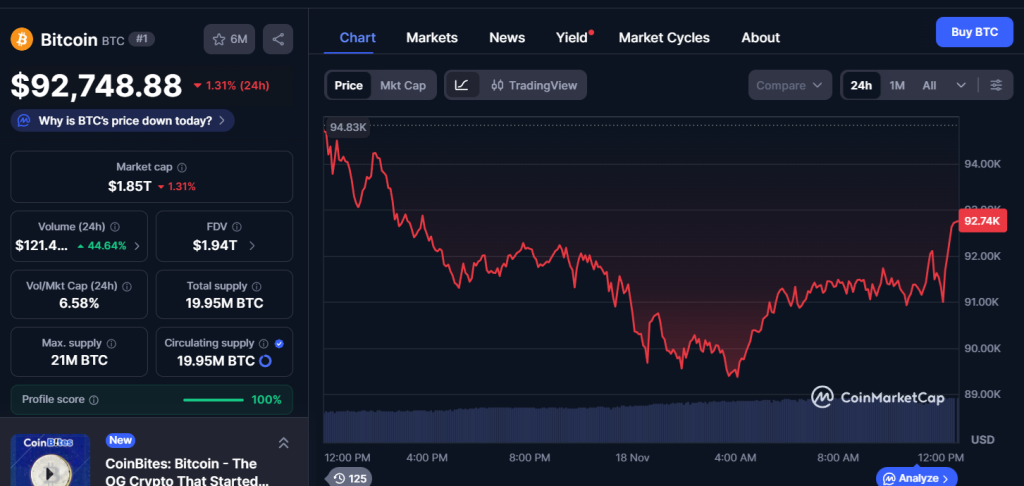Switch to the Chart tab
Viewport: 1024px width, 486px height.
click(357, 37)
